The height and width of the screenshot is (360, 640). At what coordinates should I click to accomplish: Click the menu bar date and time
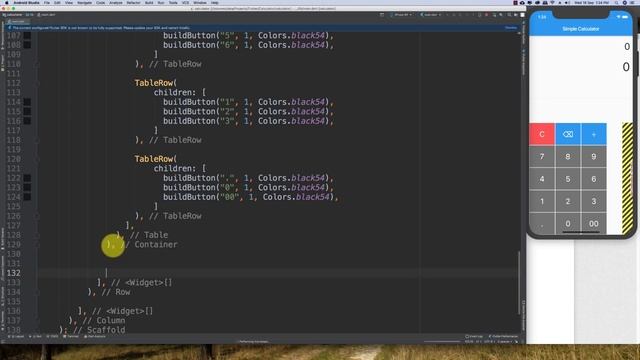tap(591, 2)
